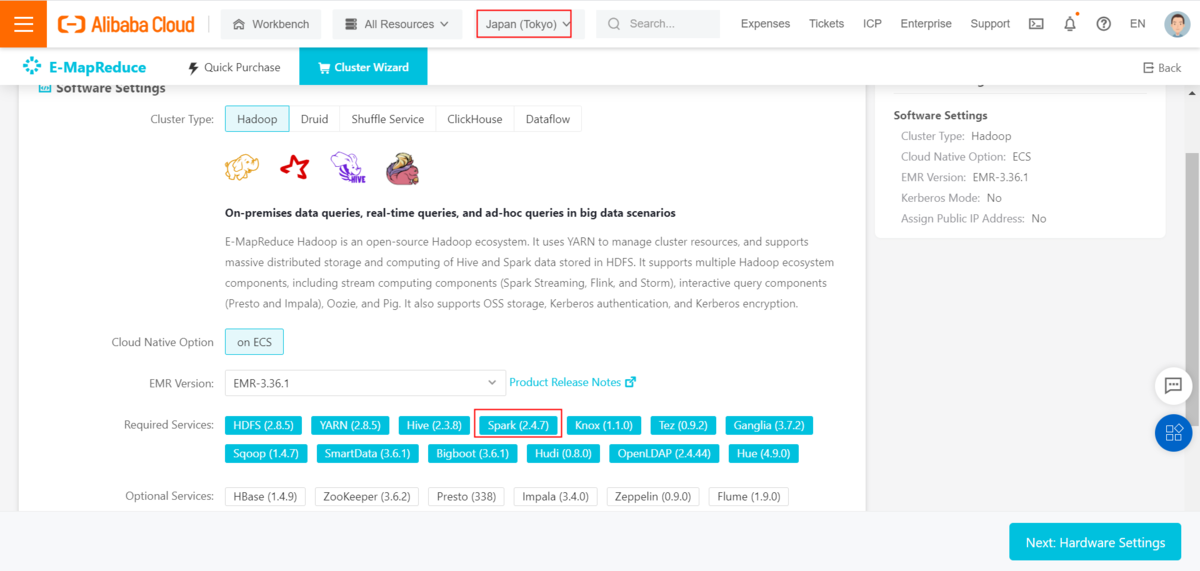The image size is (1200, 571).
Task: Switch language via EN selector
Action: [x=1137, y=24]
